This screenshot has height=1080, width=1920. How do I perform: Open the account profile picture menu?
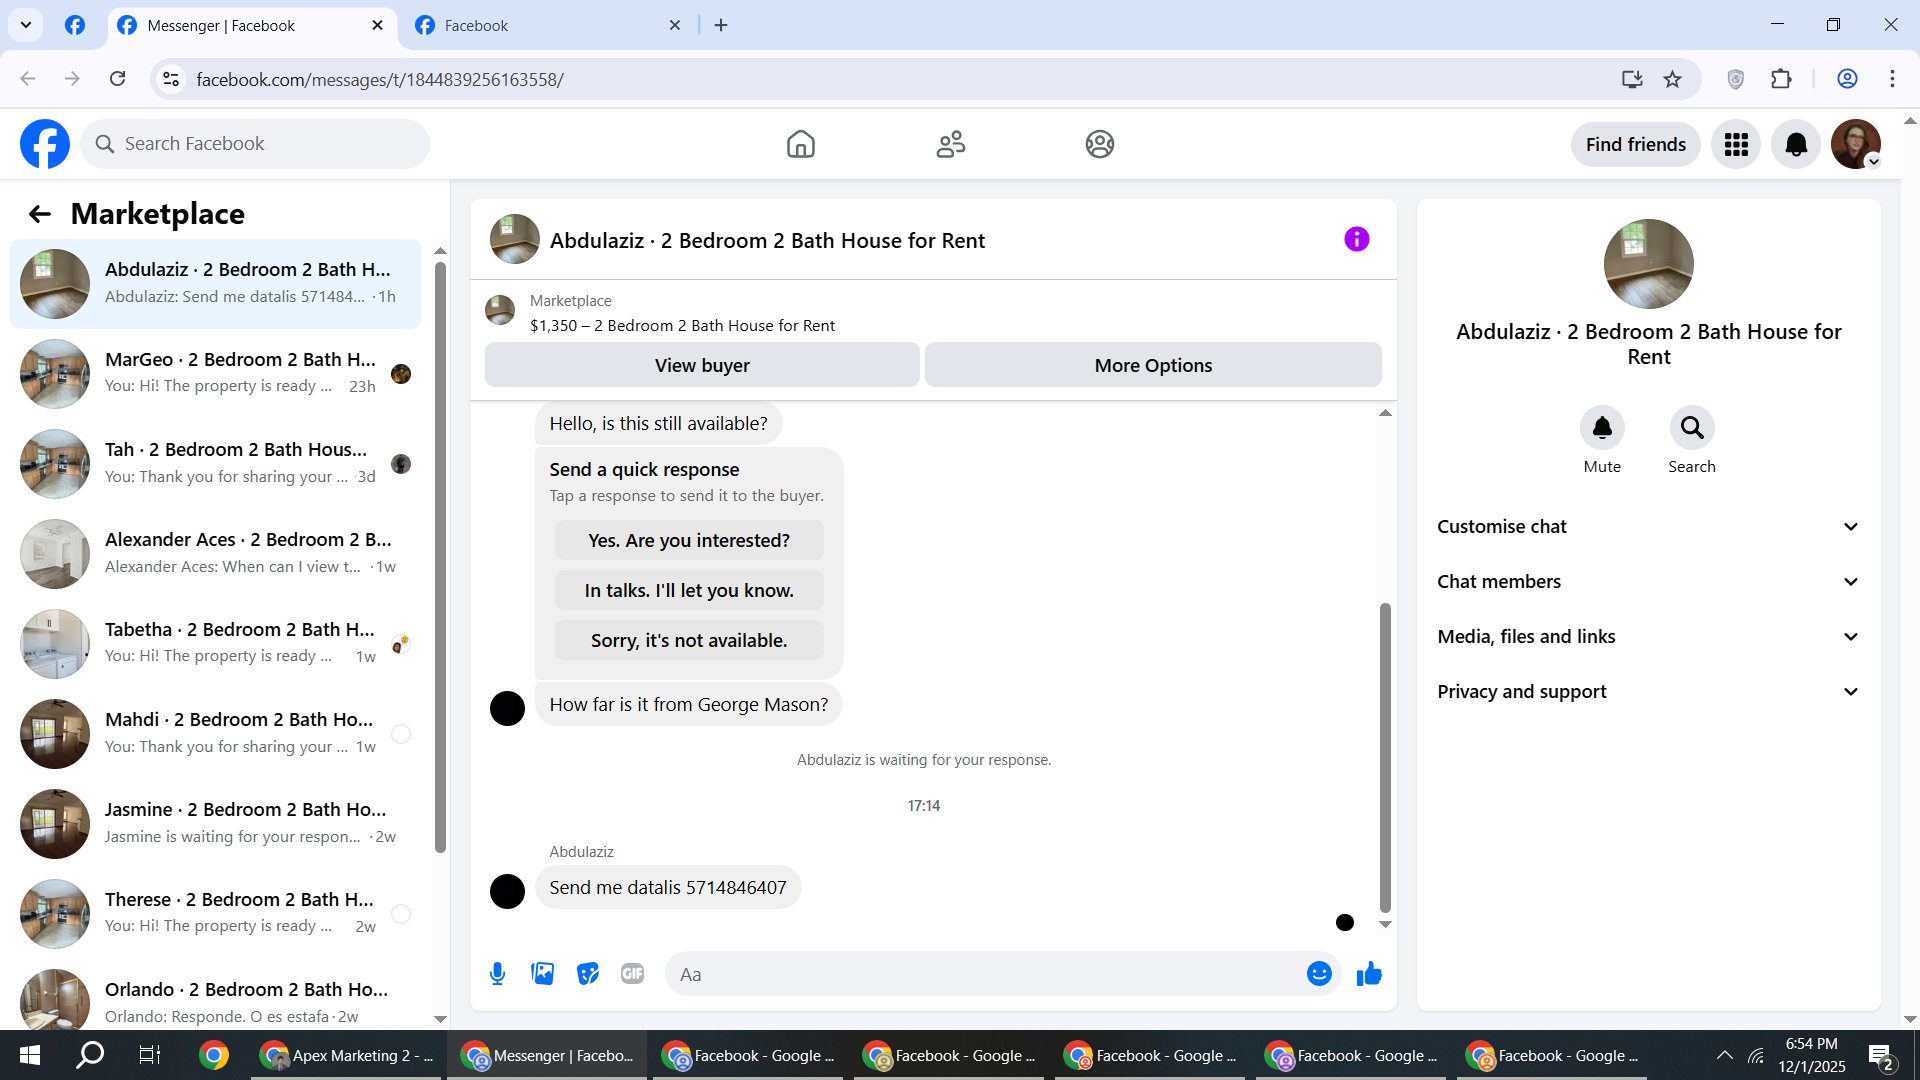(1856, 145)
